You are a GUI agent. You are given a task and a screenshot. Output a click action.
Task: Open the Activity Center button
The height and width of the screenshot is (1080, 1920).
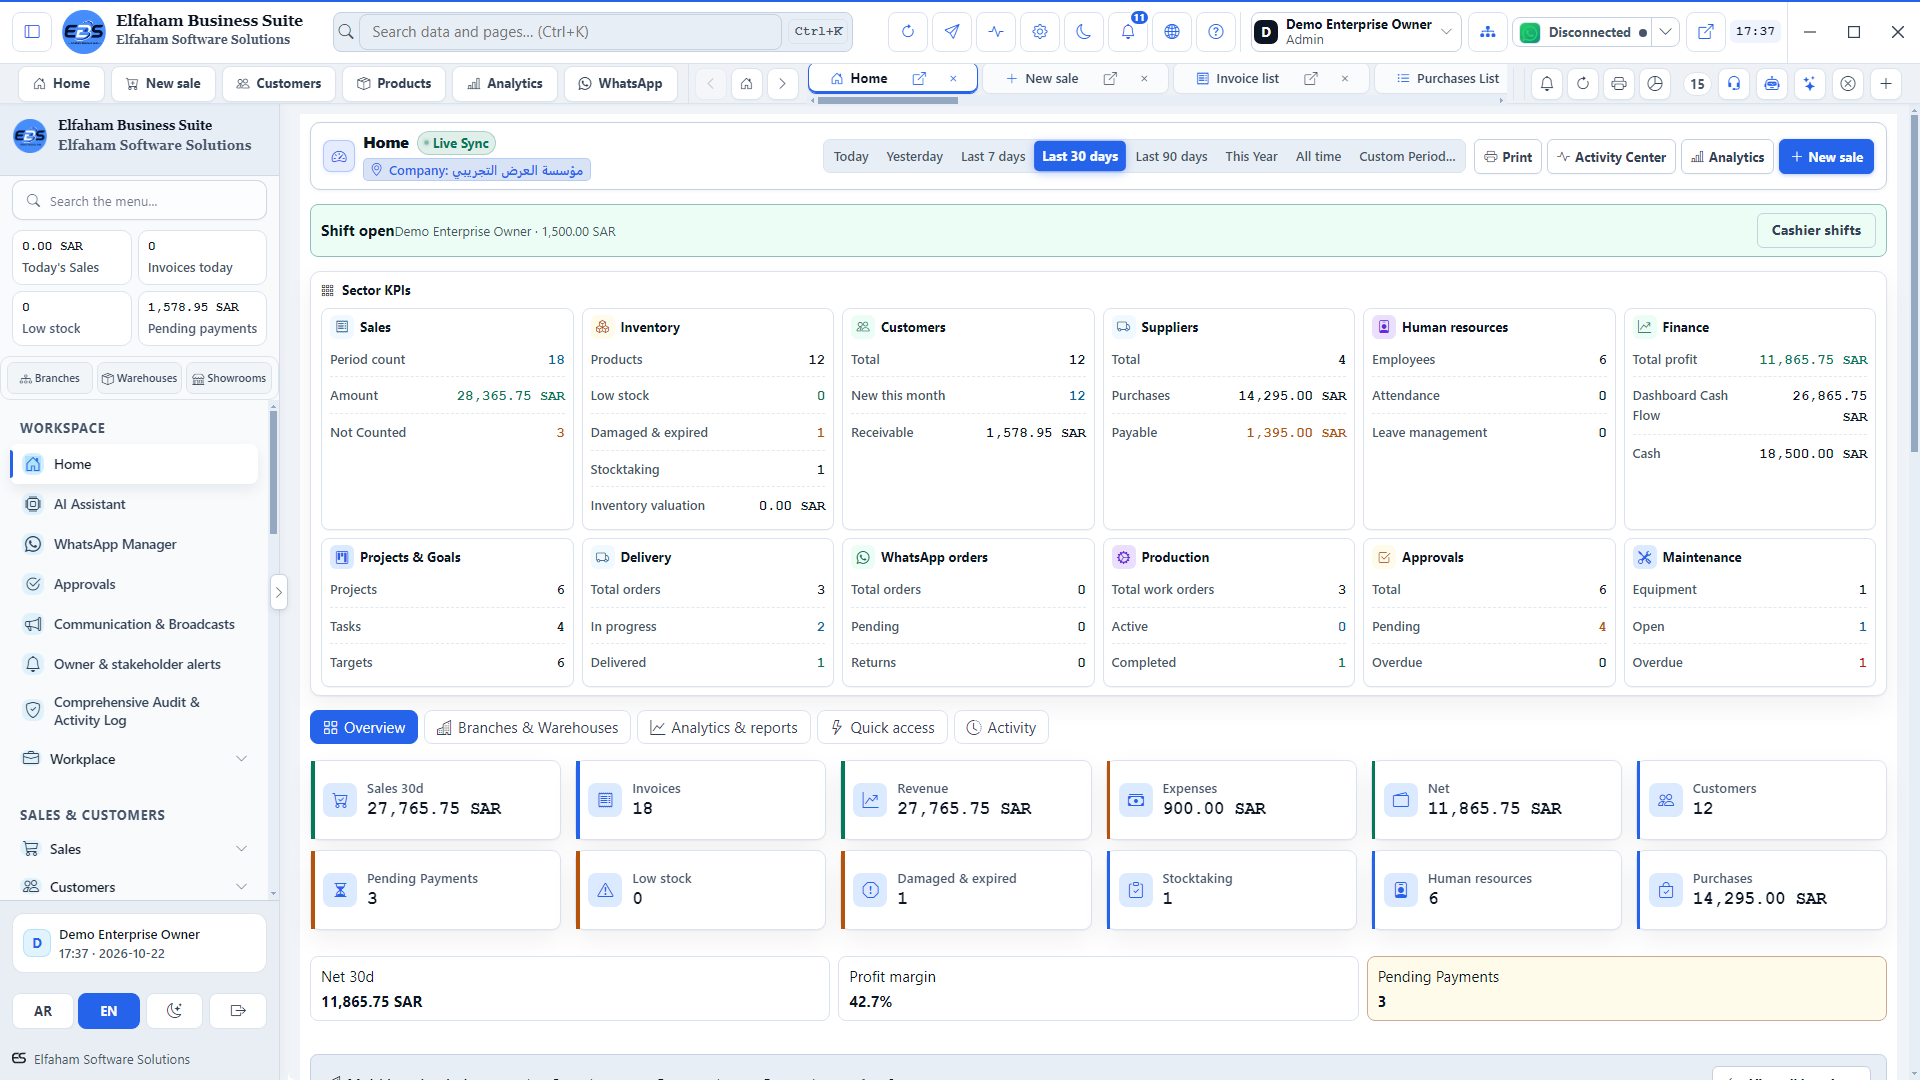[1611, 157]
